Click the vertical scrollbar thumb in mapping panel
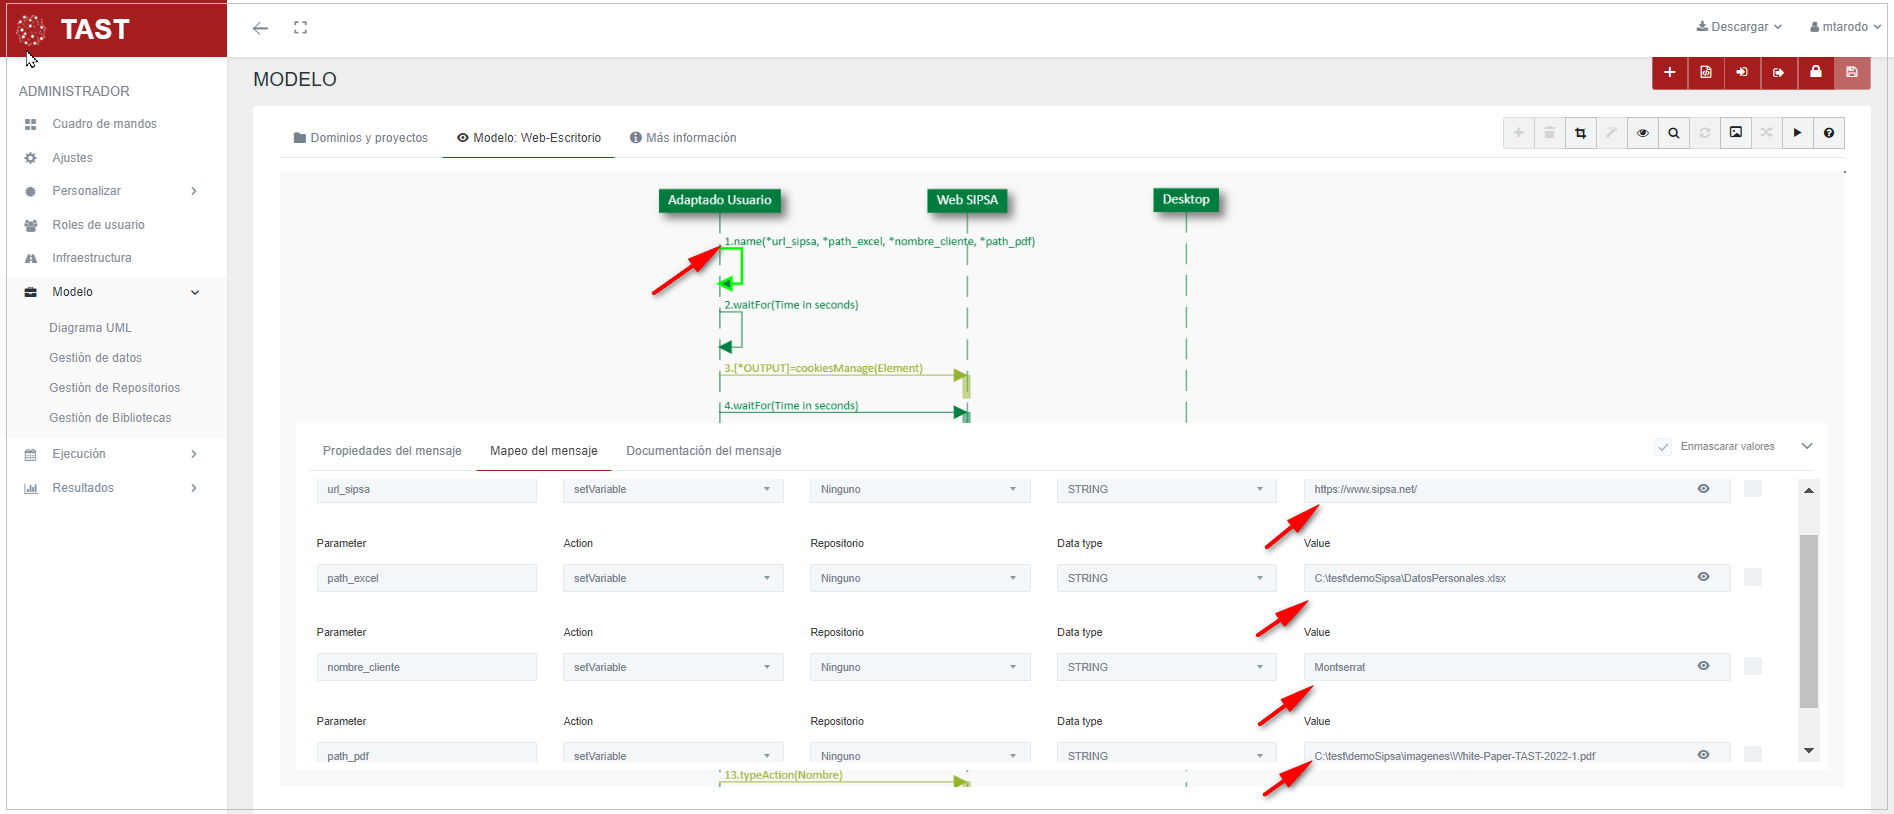This screenshot has height=814, width=1894. pos(1808,620)
